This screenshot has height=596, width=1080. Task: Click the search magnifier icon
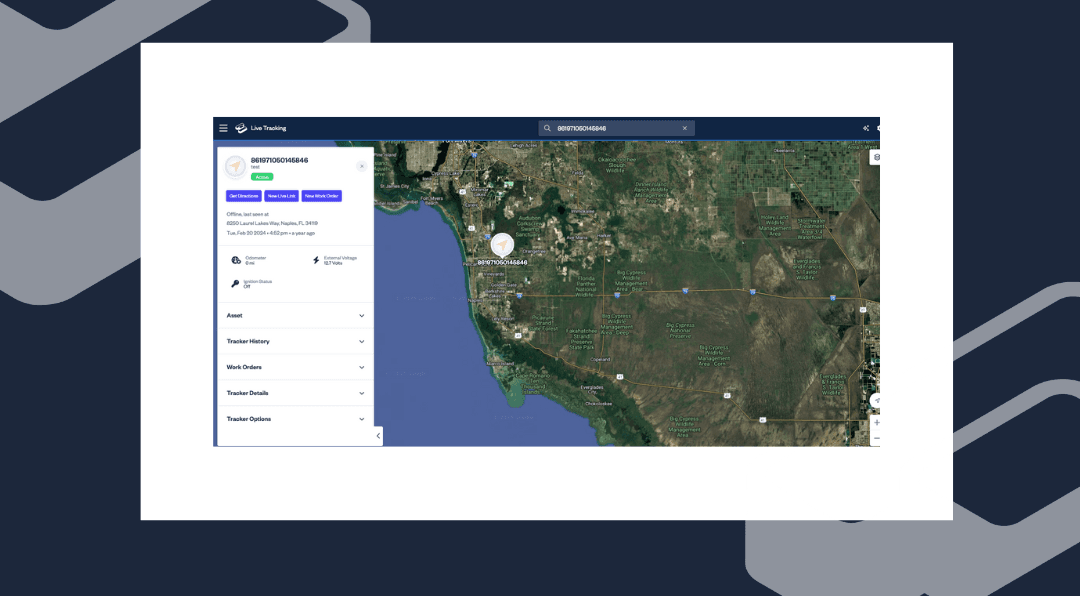tap(547, 128)
